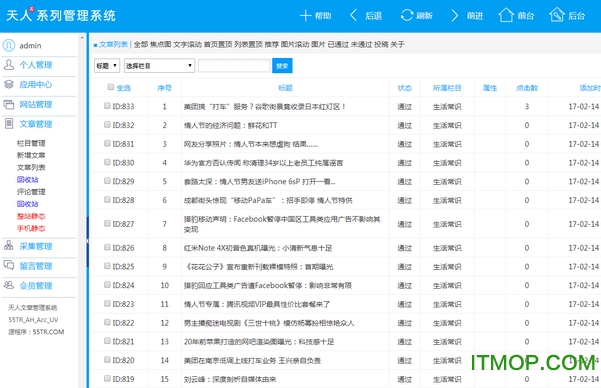Open 采集管理 via its network icon
The width and height of the screenshot is (601, 388).
[8, 245]
